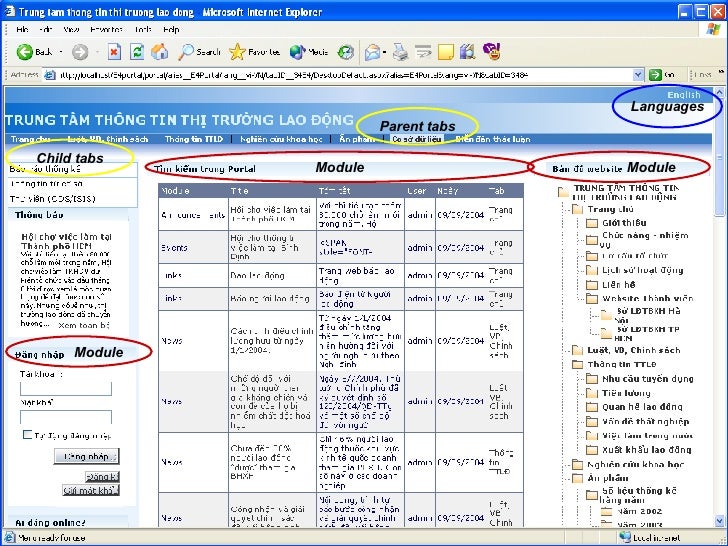Click the Edit toolbar icon
728x546 pixels.
[x=423, y=52]
